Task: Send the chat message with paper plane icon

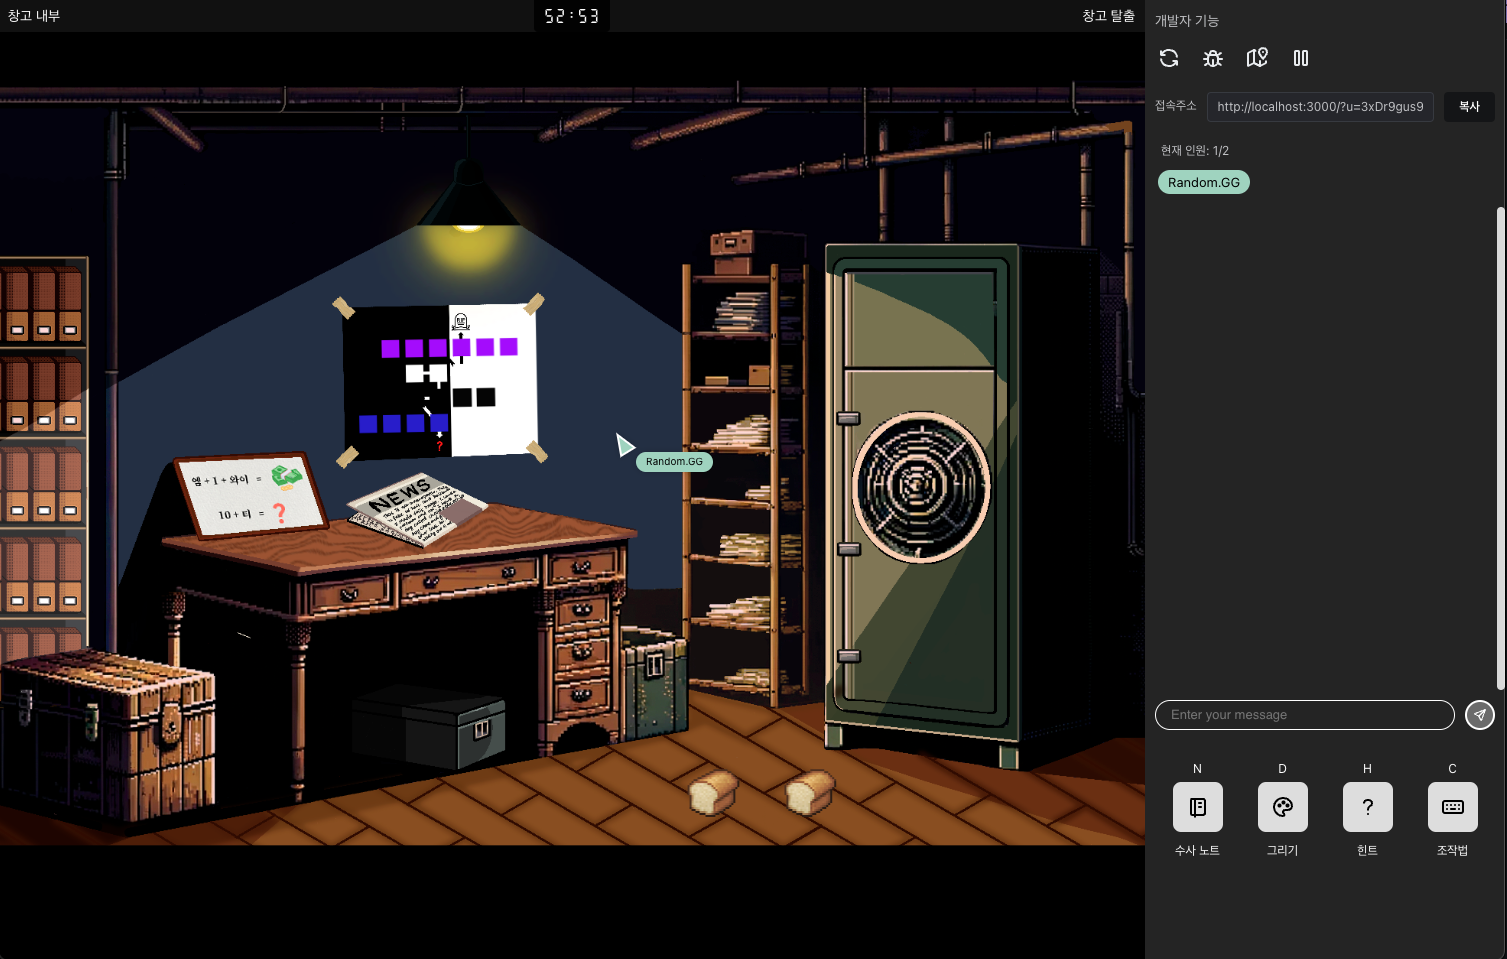Action: click(x=1479, y=715)
